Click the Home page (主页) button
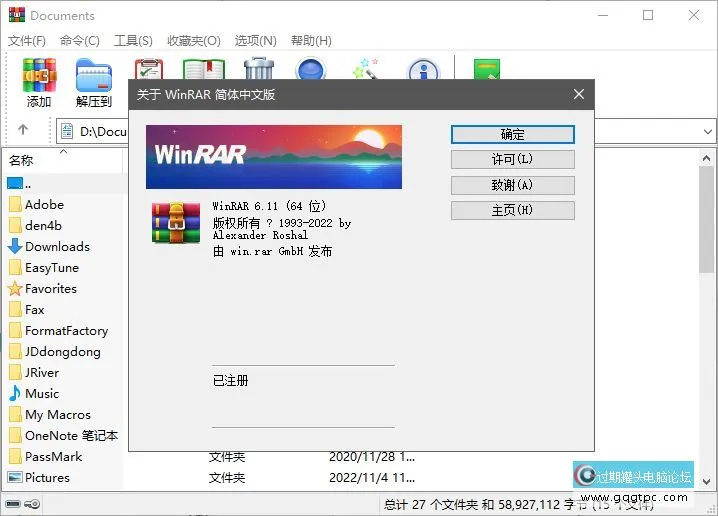Viewport: 718px width, 516px height. coord(512,211)
